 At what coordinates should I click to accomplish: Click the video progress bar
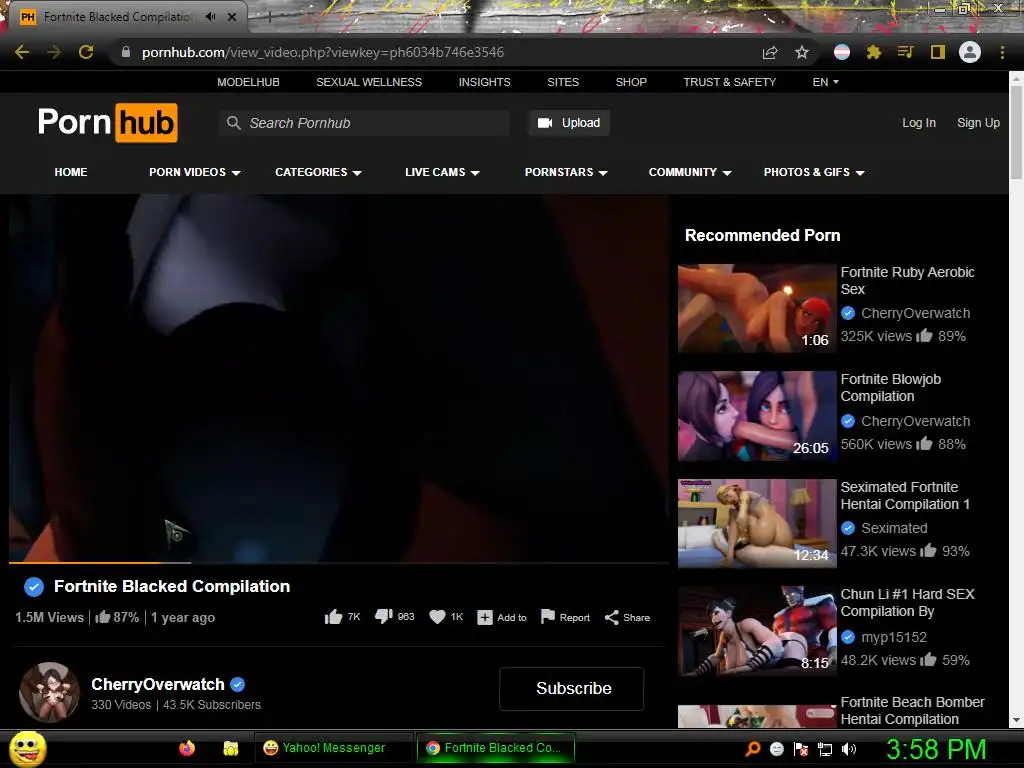[339, 562]
